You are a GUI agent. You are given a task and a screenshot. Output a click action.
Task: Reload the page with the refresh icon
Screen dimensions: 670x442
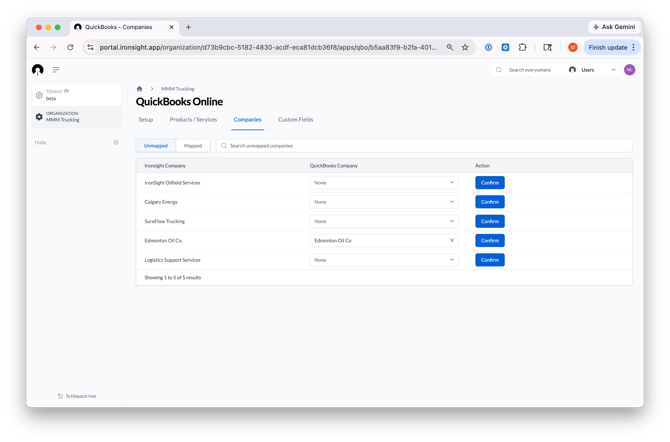pyautogui.click(x=71, y=47)
